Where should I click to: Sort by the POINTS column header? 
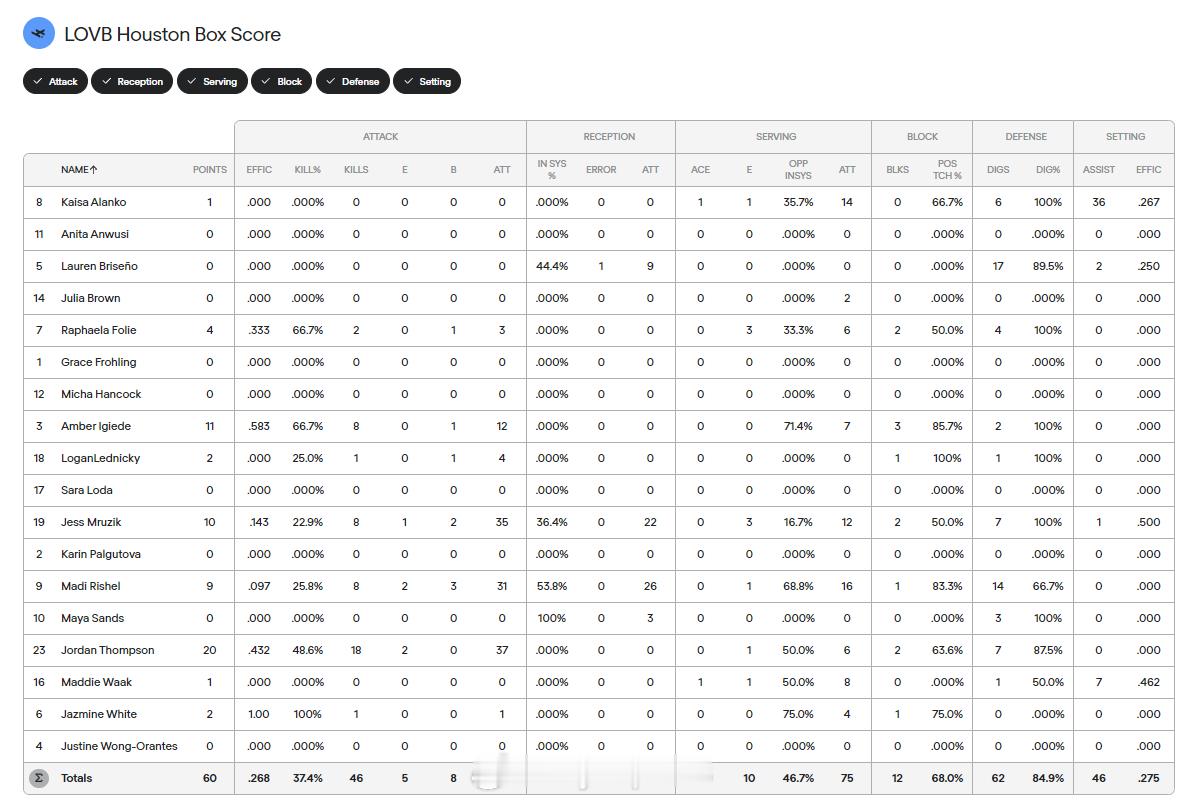coord(210,169)
